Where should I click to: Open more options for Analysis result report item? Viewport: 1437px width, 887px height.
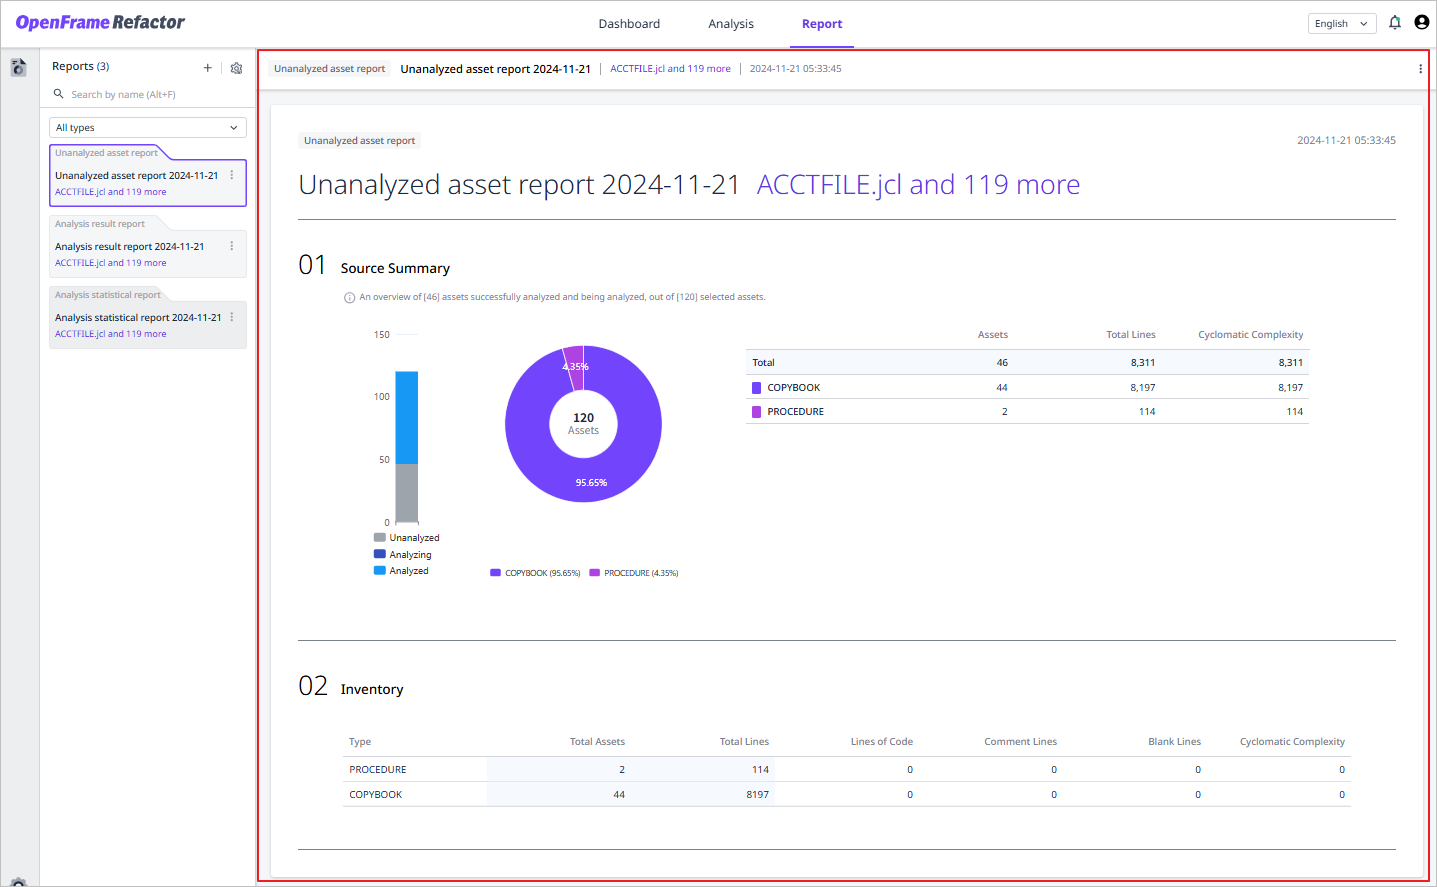coord(232,246)
